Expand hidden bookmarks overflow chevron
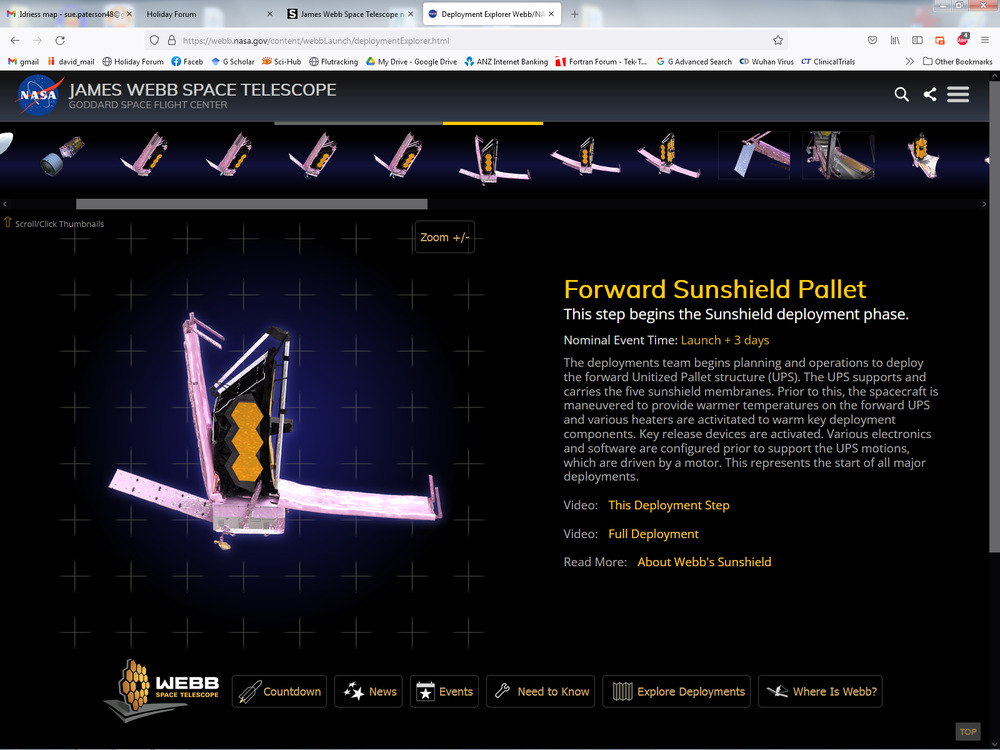This screenshot has height=750, width=1000. (x=909, y=62)
